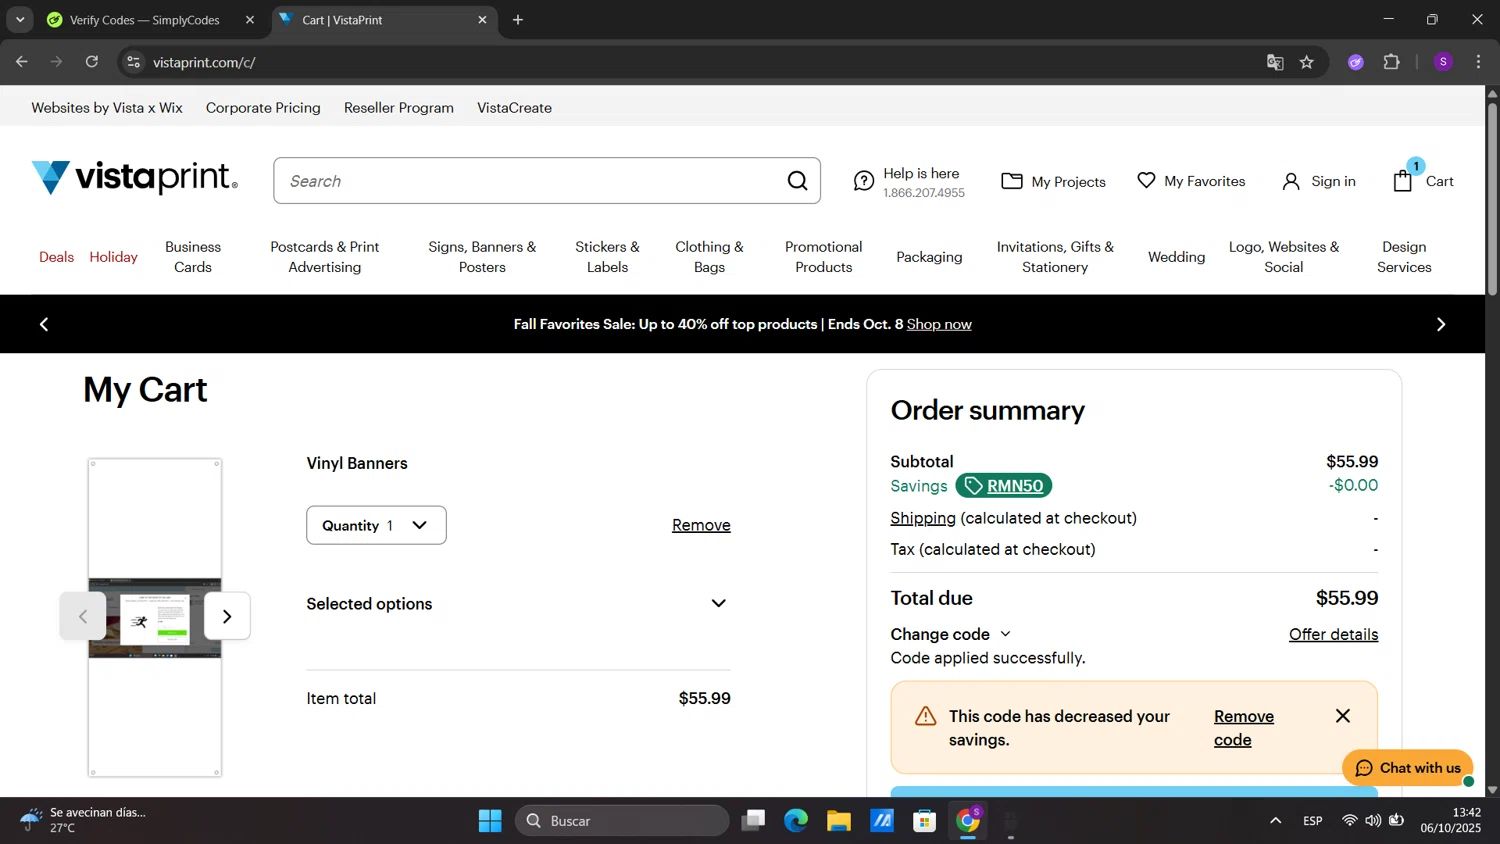Open Chrome three-dot menu
This screenshot has width=1500, height=844.
coord(1478,62)
